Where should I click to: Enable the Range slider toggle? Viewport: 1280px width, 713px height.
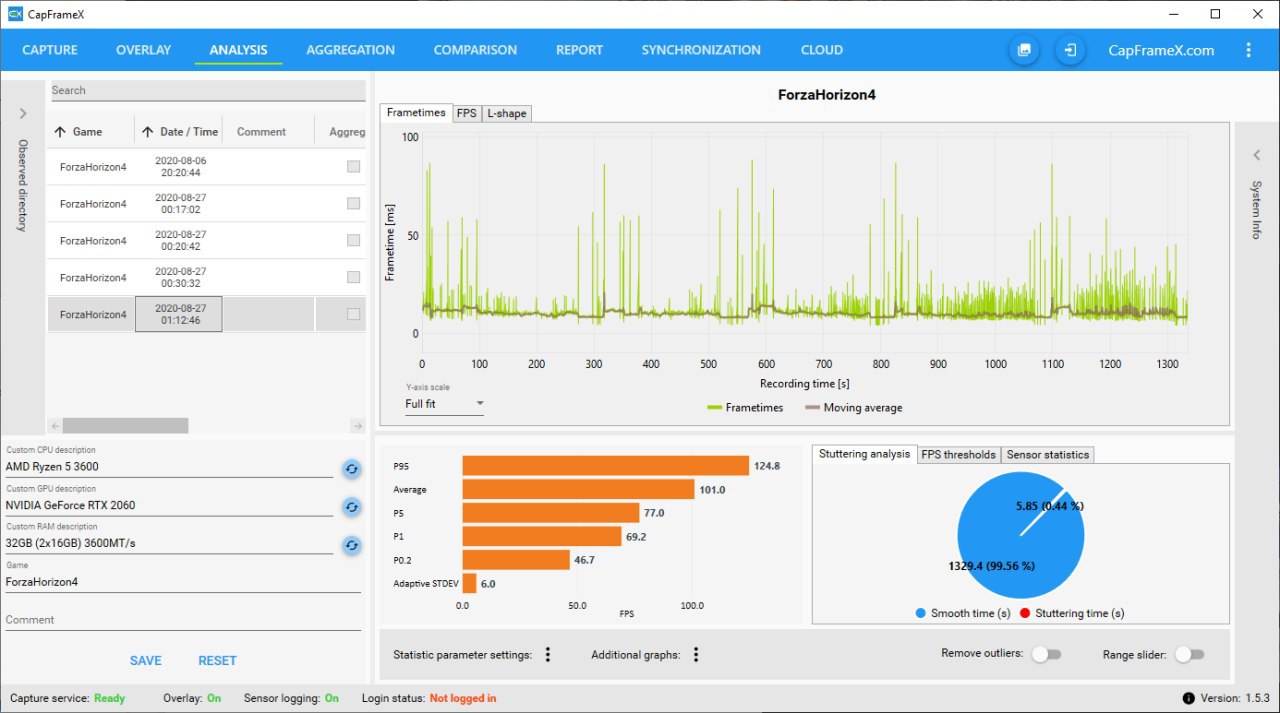click(x=1190, y=654)
